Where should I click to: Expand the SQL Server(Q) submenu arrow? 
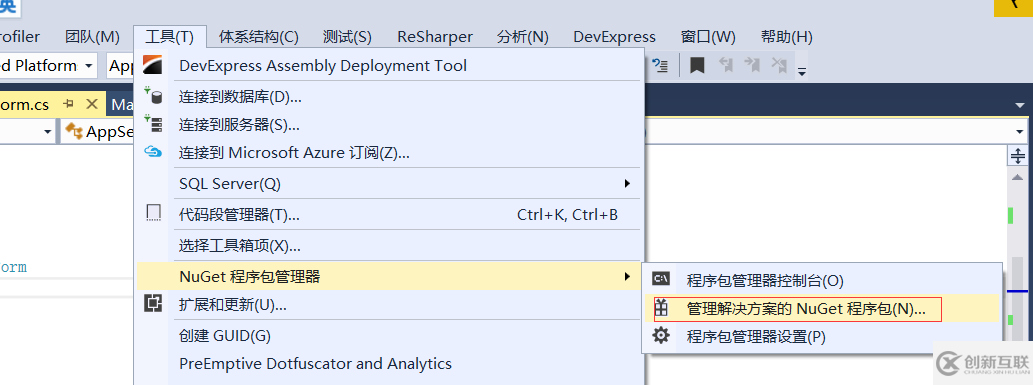(628, 183)
